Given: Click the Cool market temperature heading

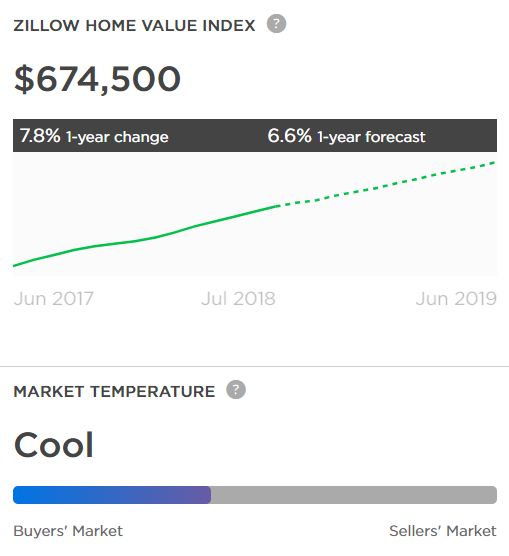Looking at the screenshot, I should tap(54, 445).
